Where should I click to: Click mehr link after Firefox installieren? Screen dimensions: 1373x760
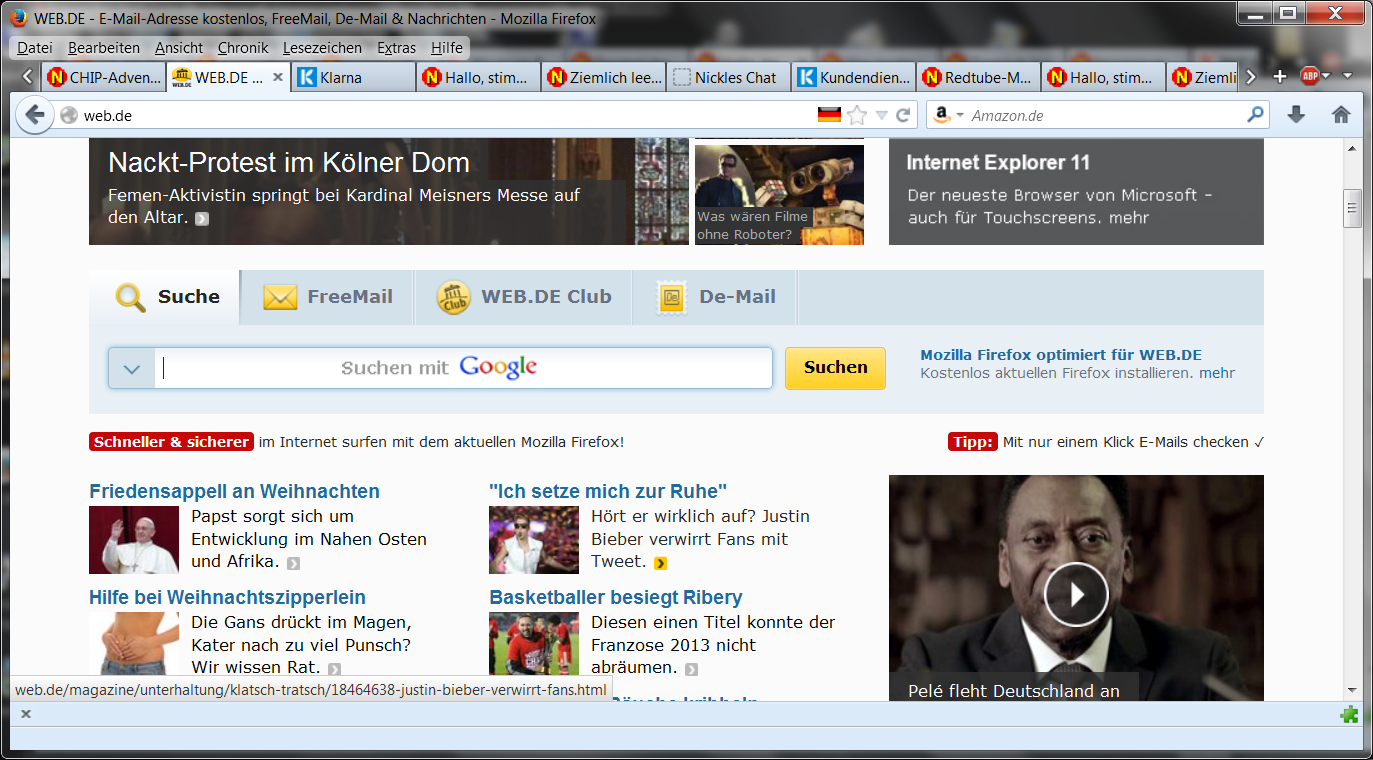coord(1217,373)
